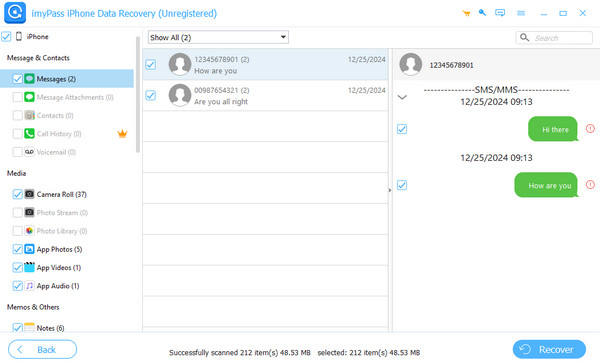600x364 pixels.
Task: Click the App Audio music icon
Action: (29, 286)
